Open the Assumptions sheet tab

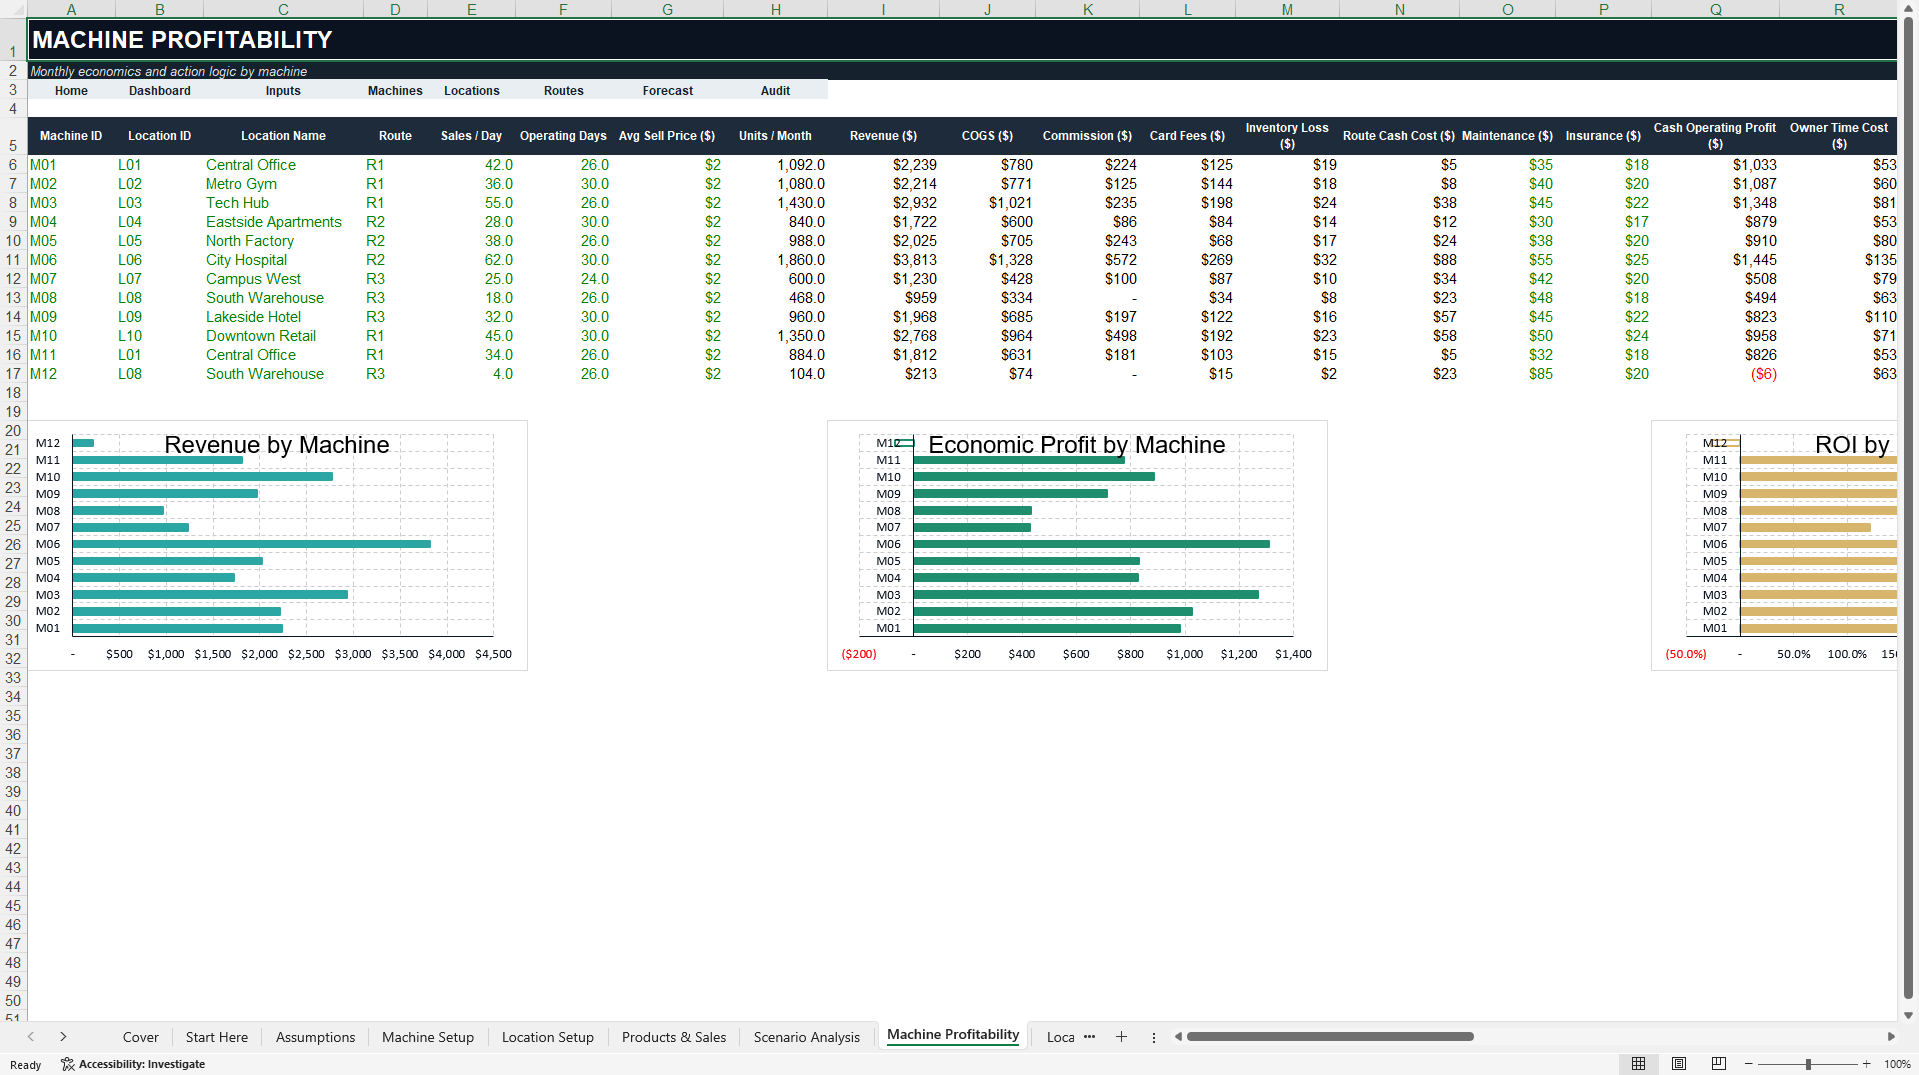(x=315, y=1037)
